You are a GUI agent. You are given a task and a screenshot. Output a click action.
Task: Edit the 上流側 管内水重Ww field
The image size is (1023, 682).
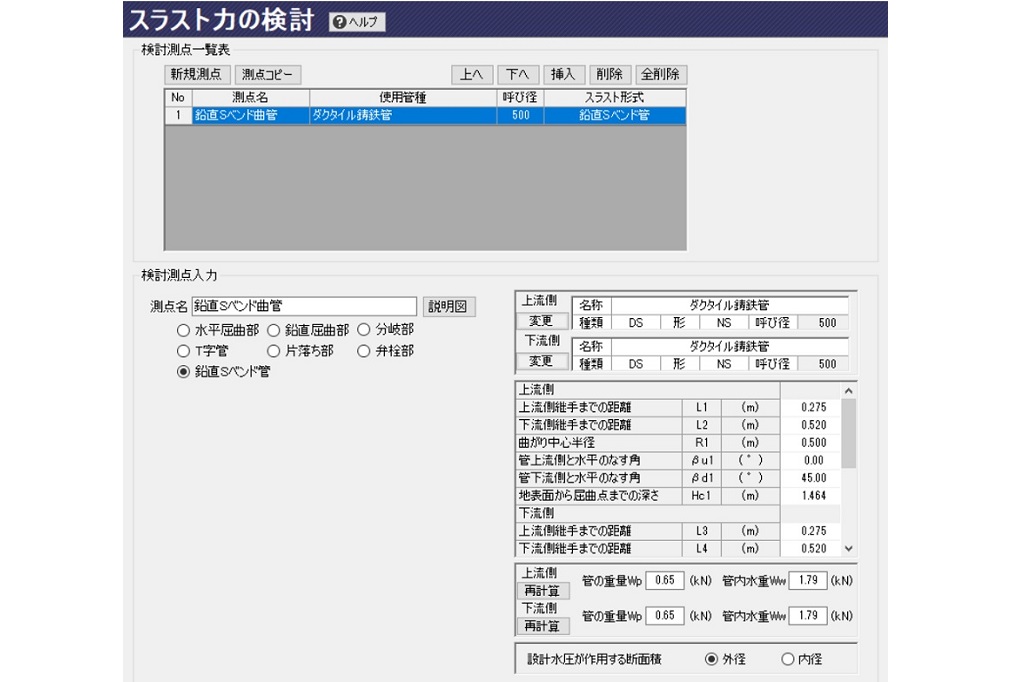pos(808,580)
